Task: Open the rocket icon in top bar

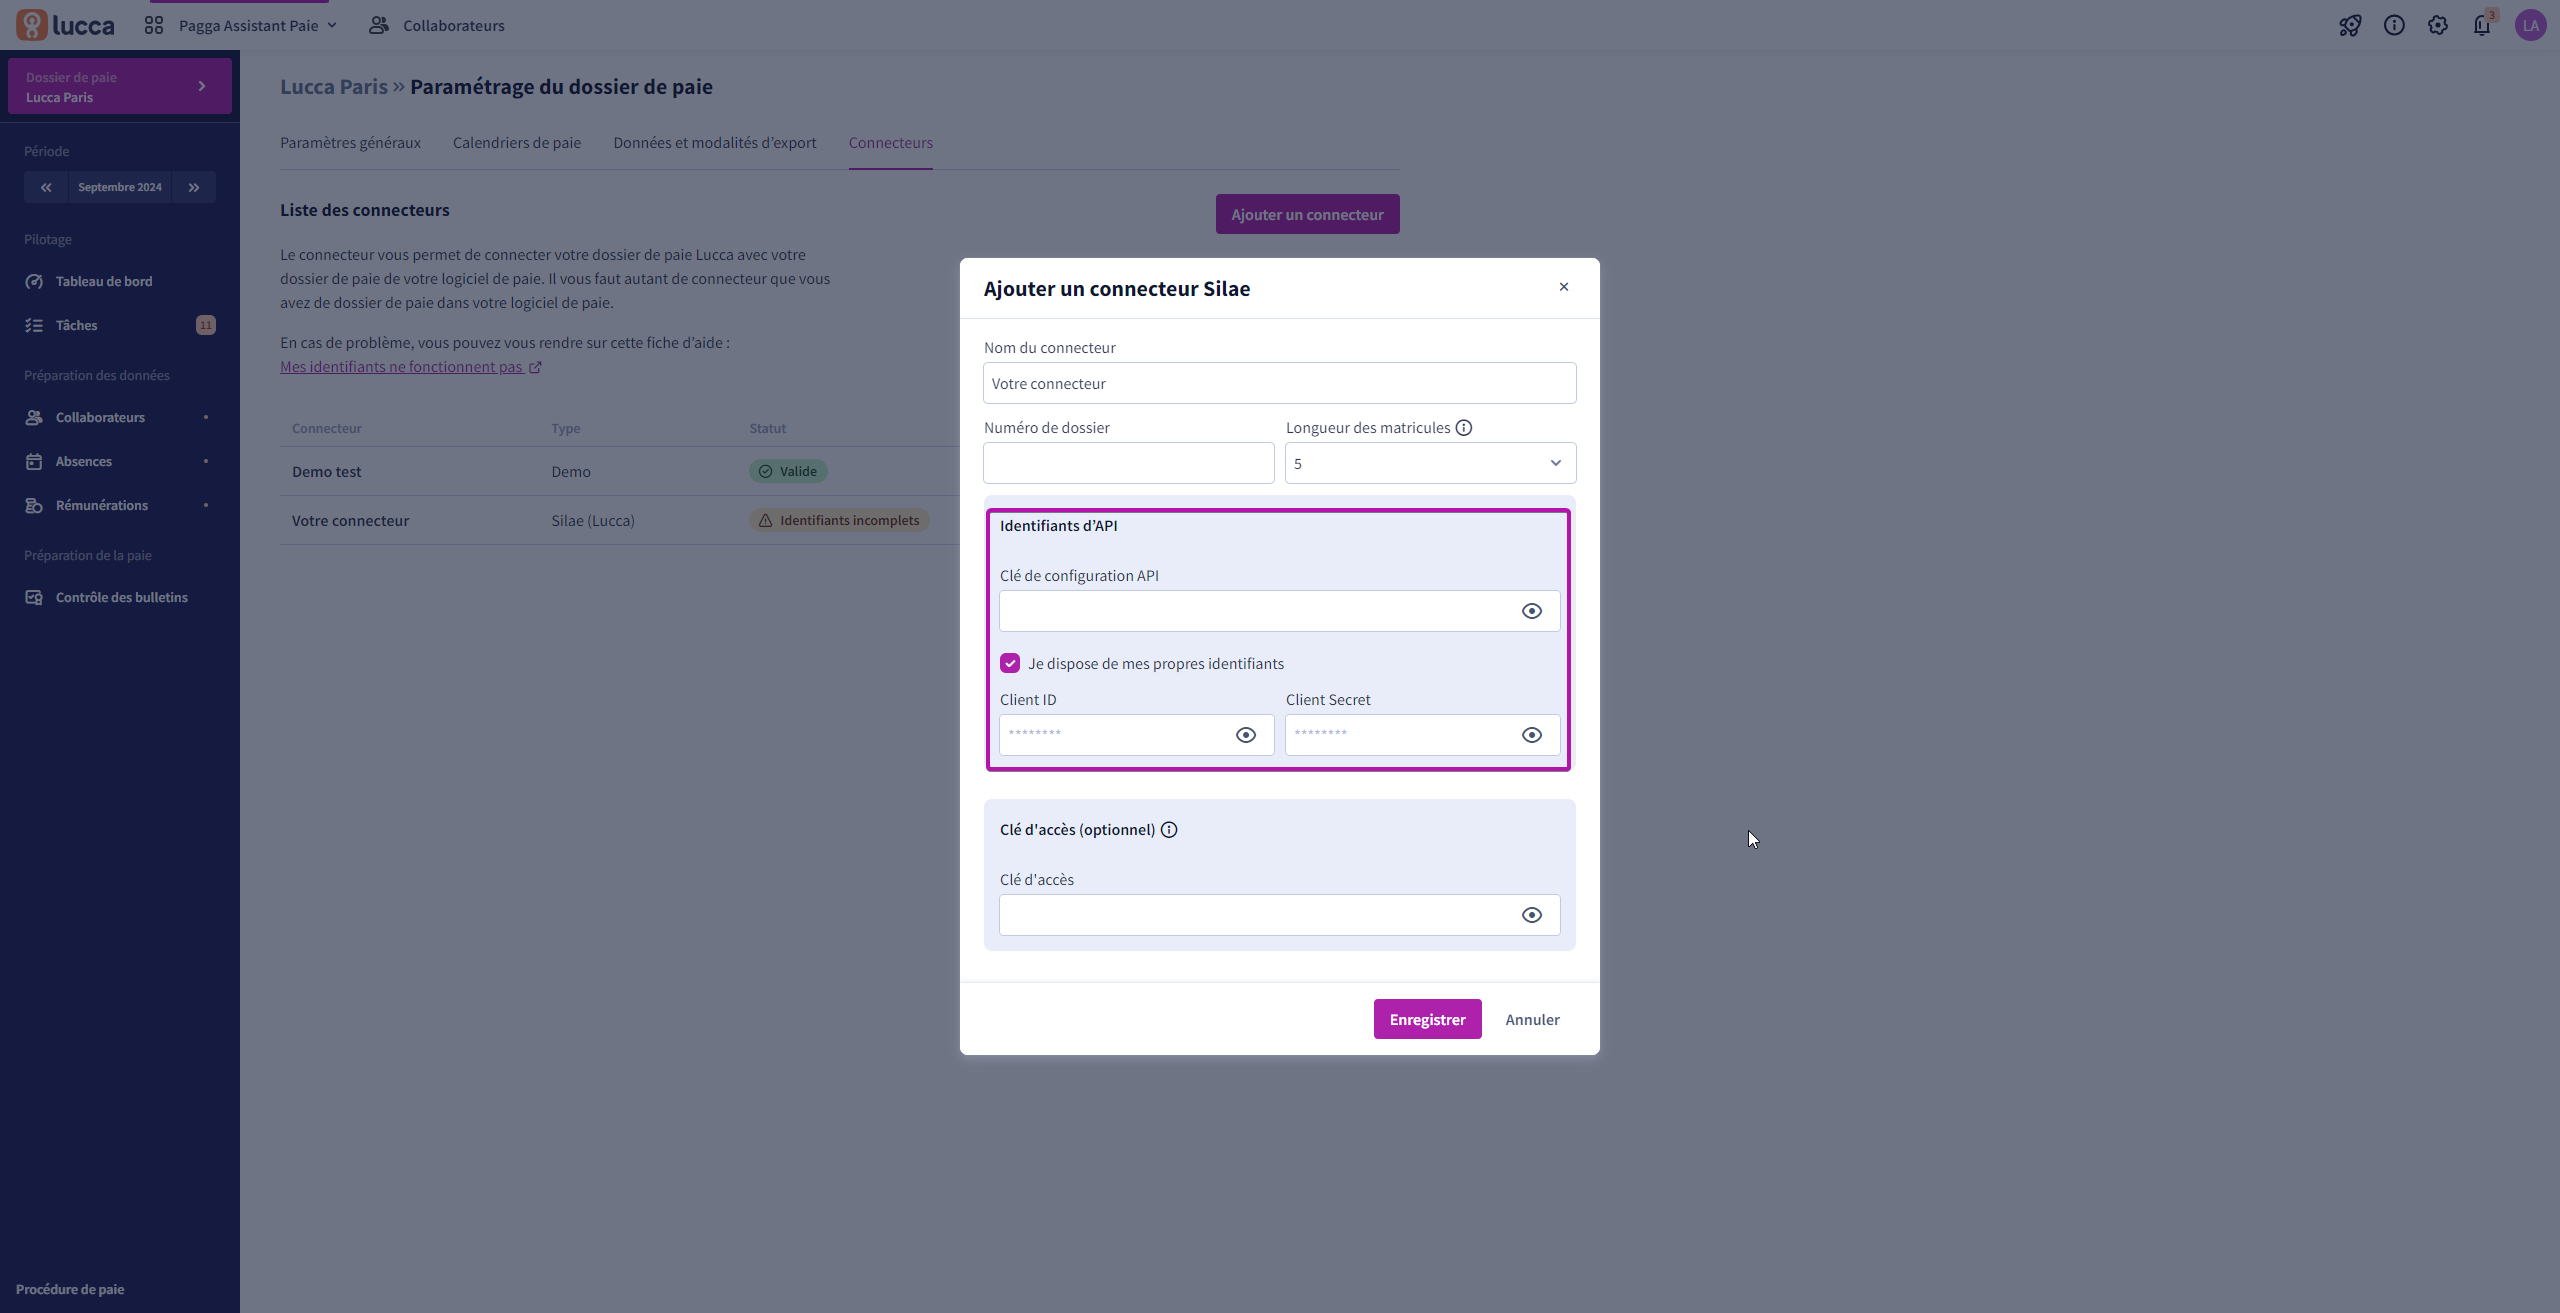Action: pos(2350,25)
